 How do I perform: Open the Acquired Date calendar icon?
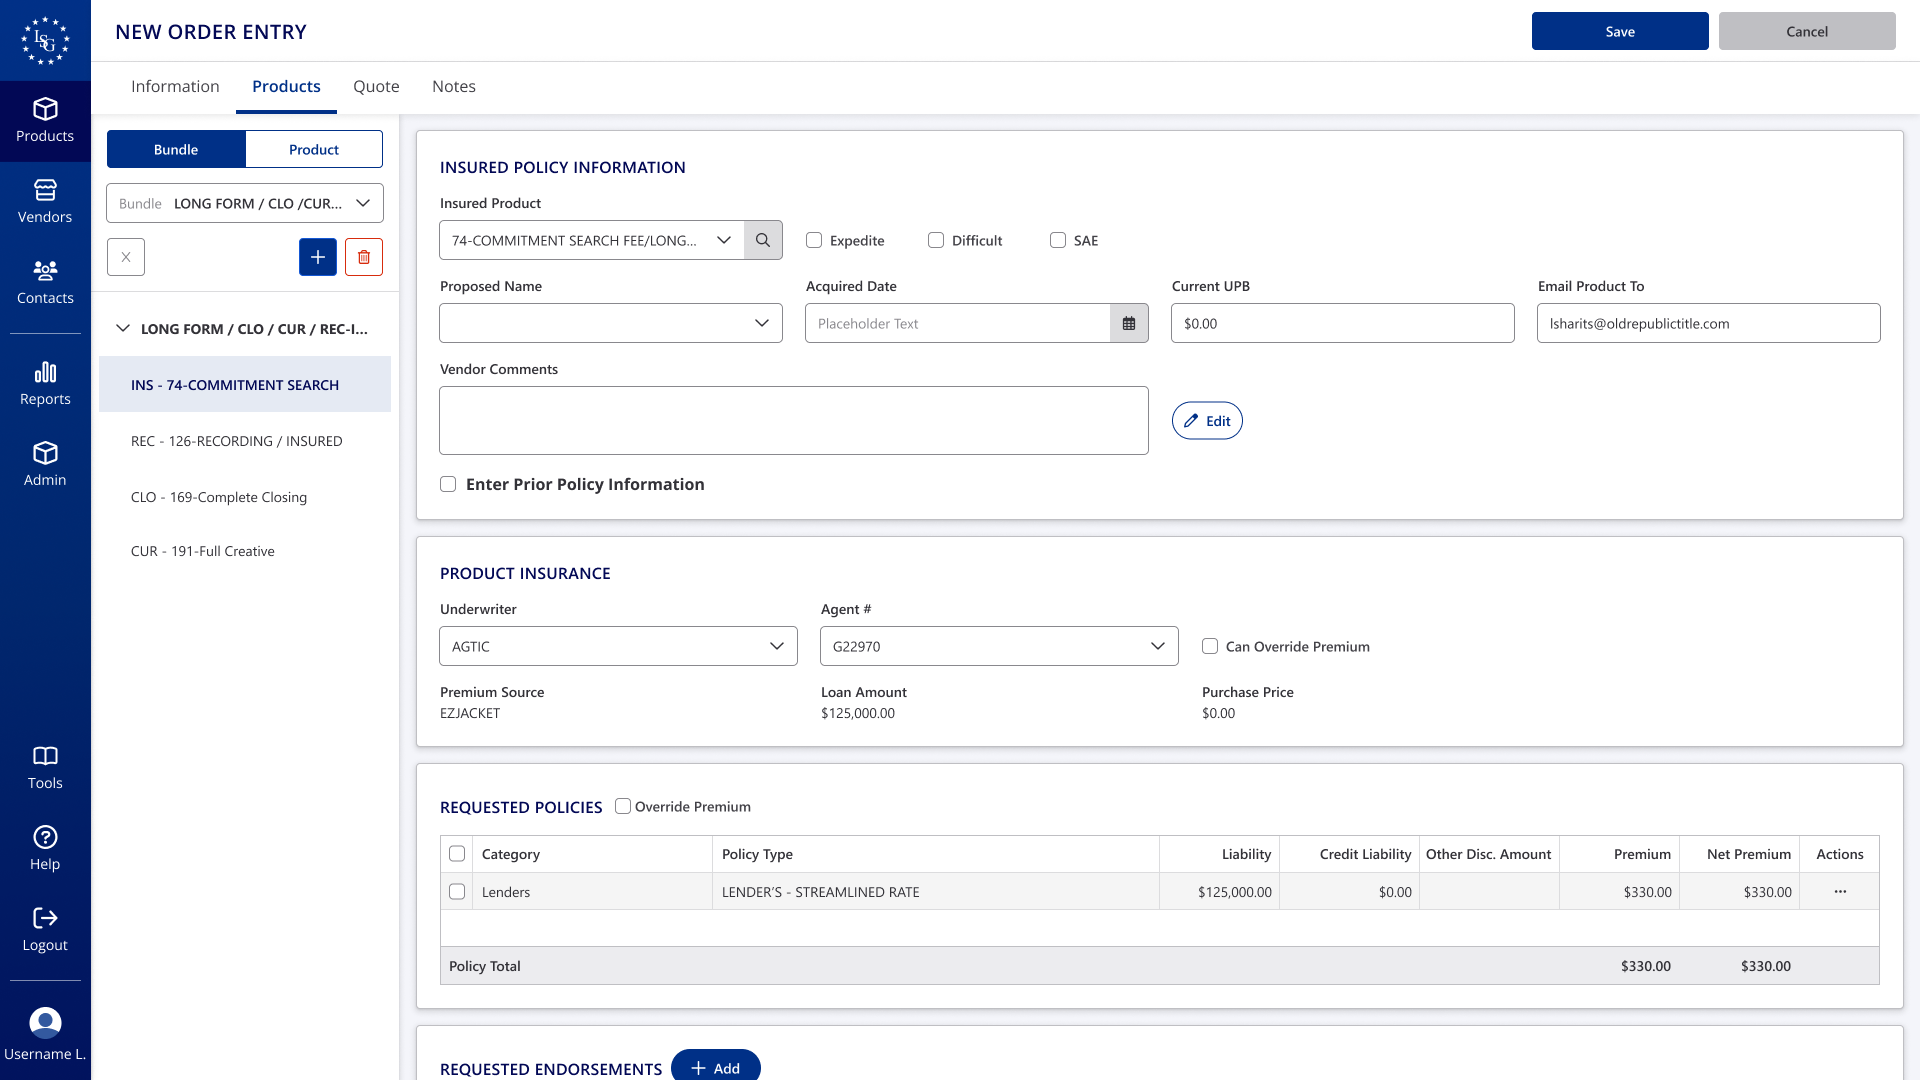click(x=1129, y=323)
